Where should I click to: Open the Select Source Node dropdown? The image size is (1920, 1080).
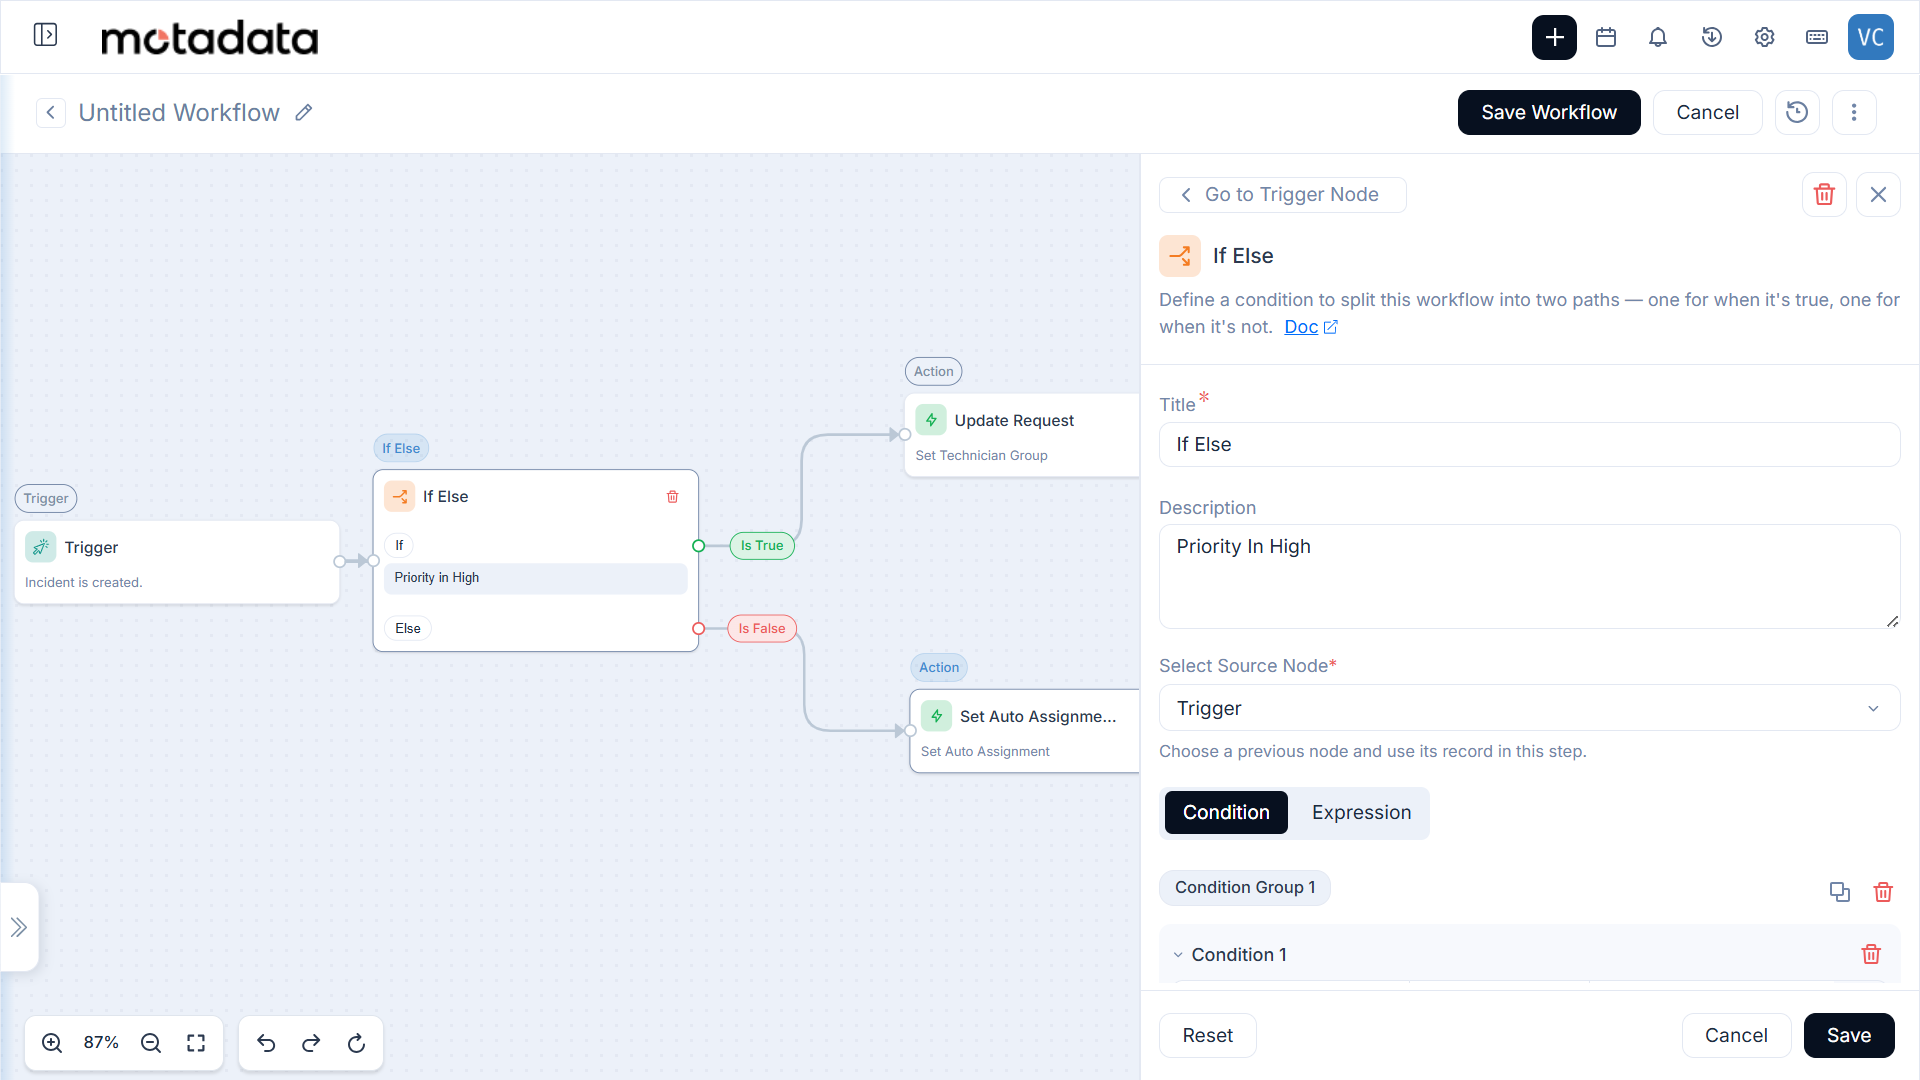(x=1529, y=708)
